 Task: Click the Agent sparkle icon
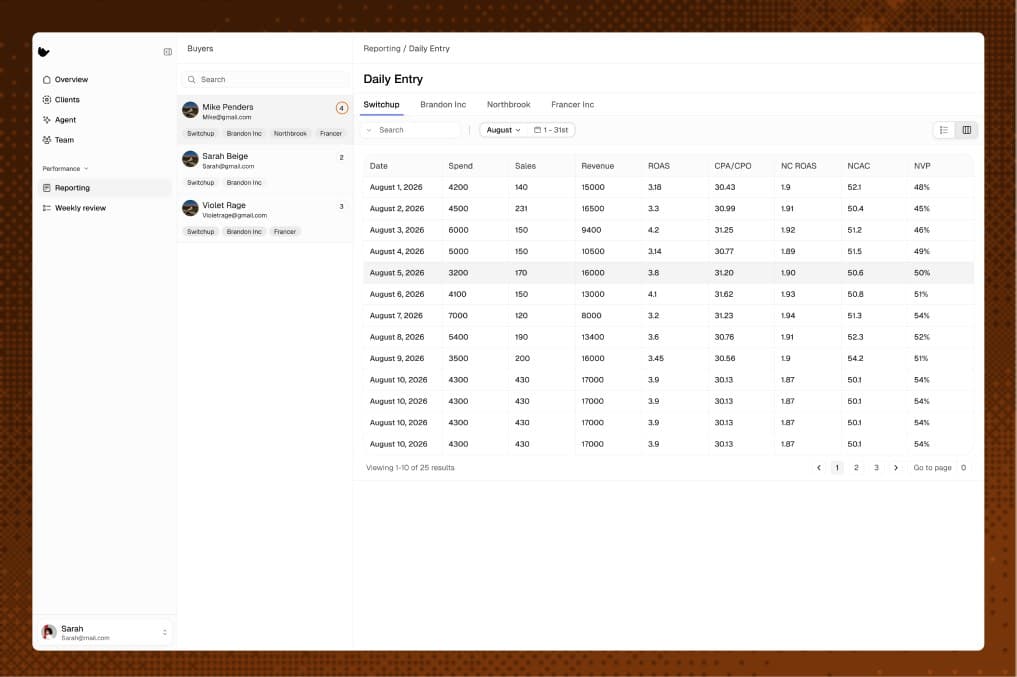tap(47, 120)
